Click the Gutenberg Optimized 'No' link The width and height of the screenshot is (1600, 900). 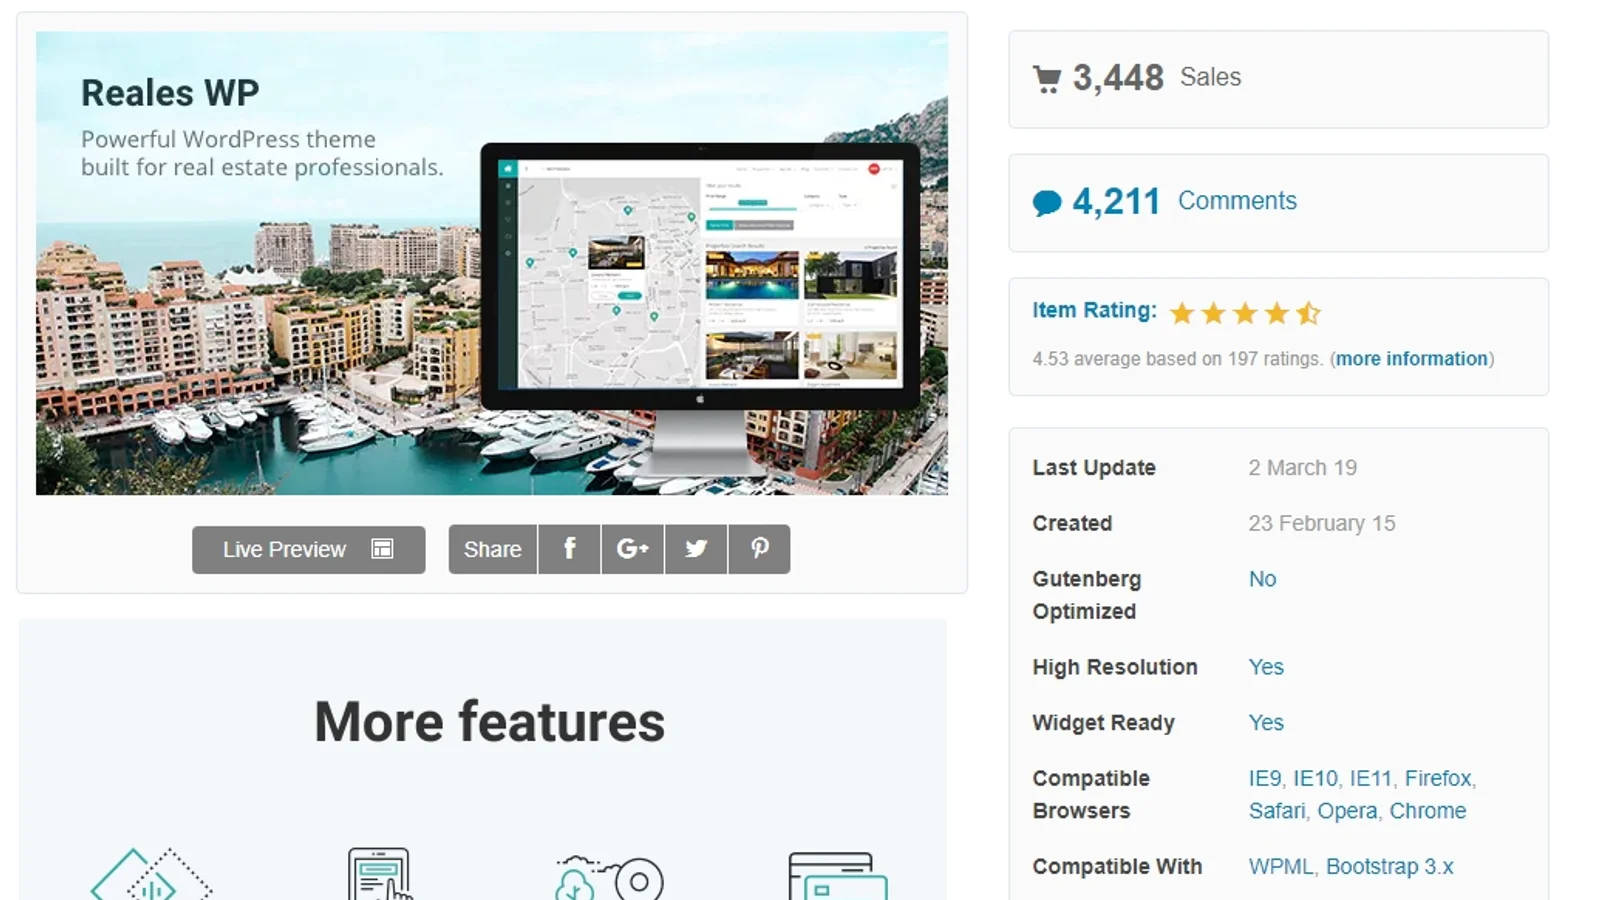point(1262,579)
